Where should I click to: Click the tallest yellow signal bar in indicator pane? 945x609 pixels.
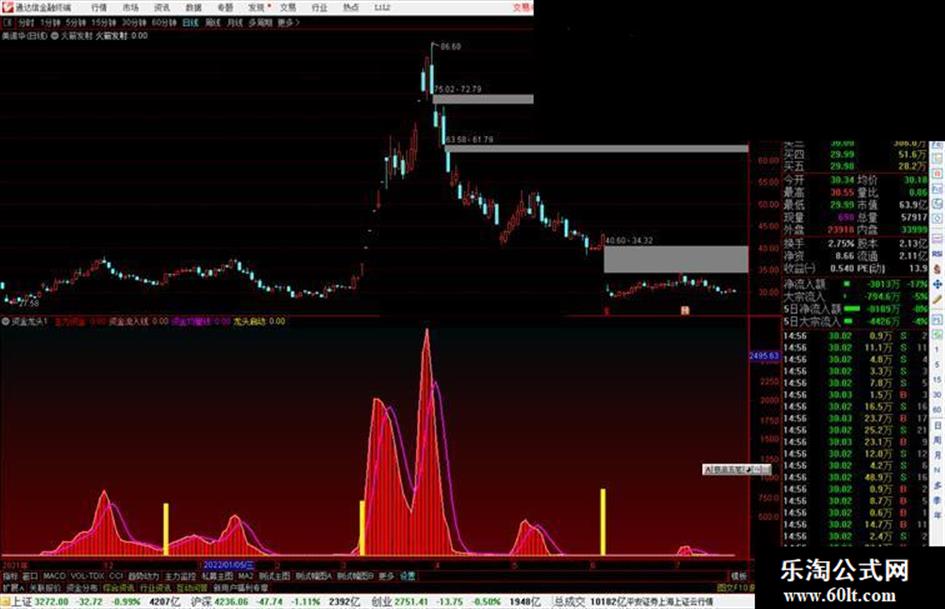[x=603, y=522]
